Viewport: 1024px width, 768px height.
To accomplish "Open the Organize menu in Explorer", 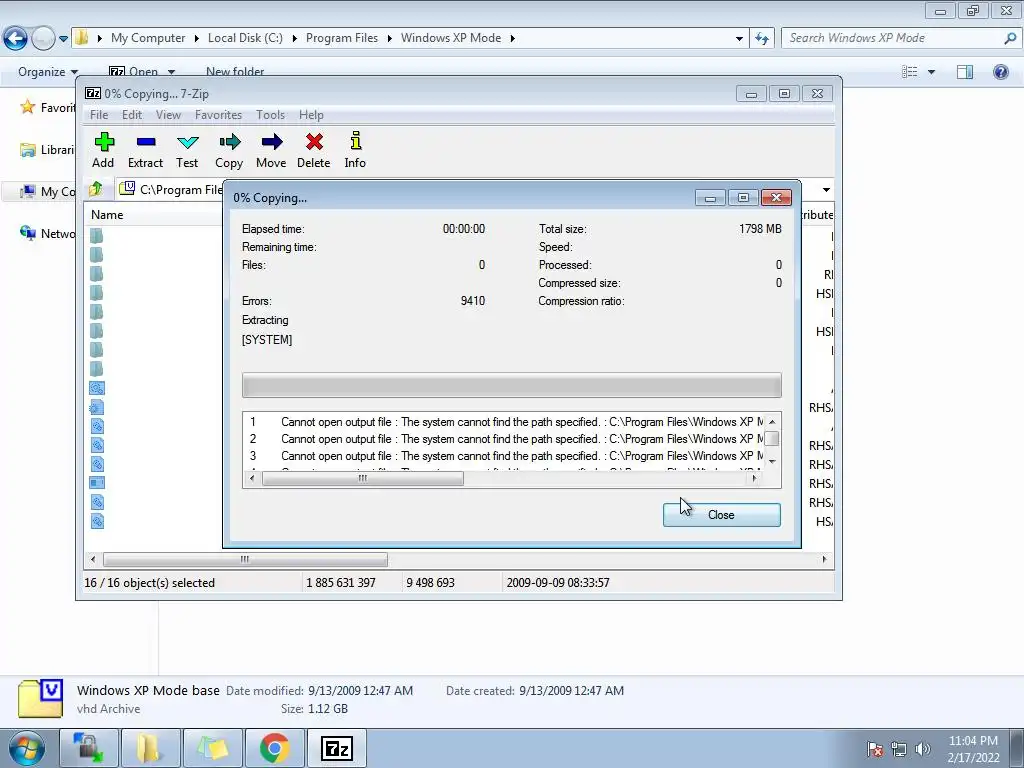I will [48, 72].
